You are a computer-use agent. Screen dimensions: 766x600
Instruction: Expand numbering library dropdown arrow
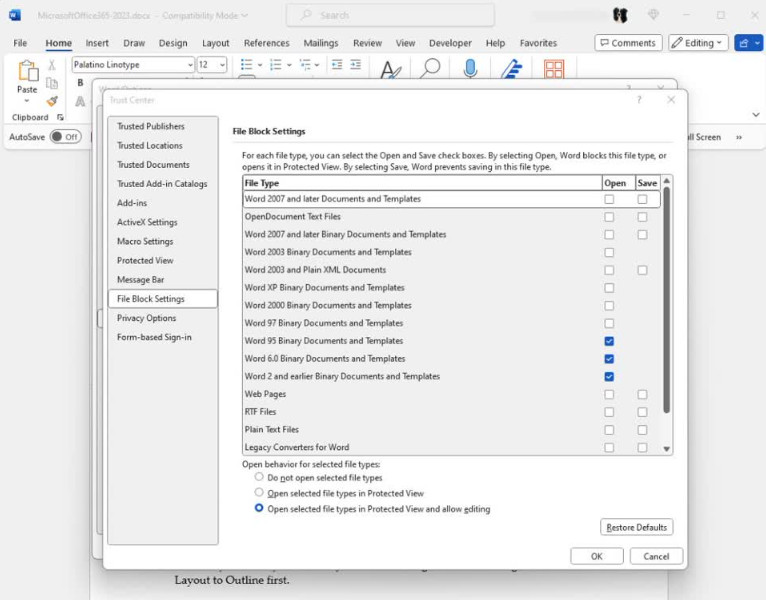click(x=289, y=64)
